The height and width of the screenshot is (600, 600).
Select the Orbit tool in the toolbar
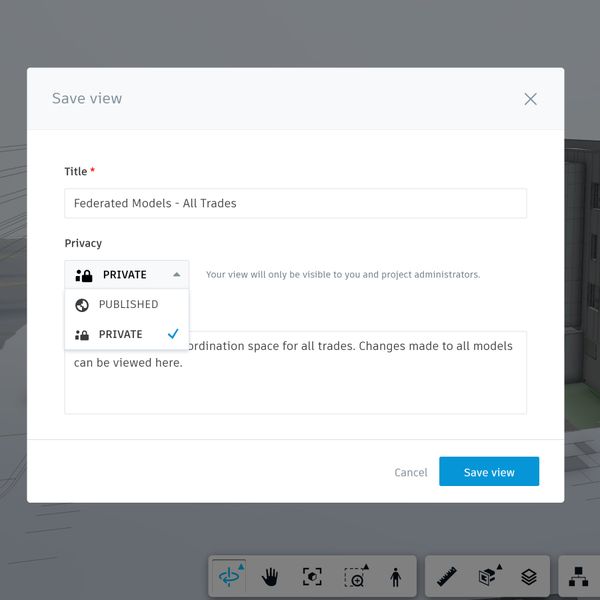click(x=229, y=577)
